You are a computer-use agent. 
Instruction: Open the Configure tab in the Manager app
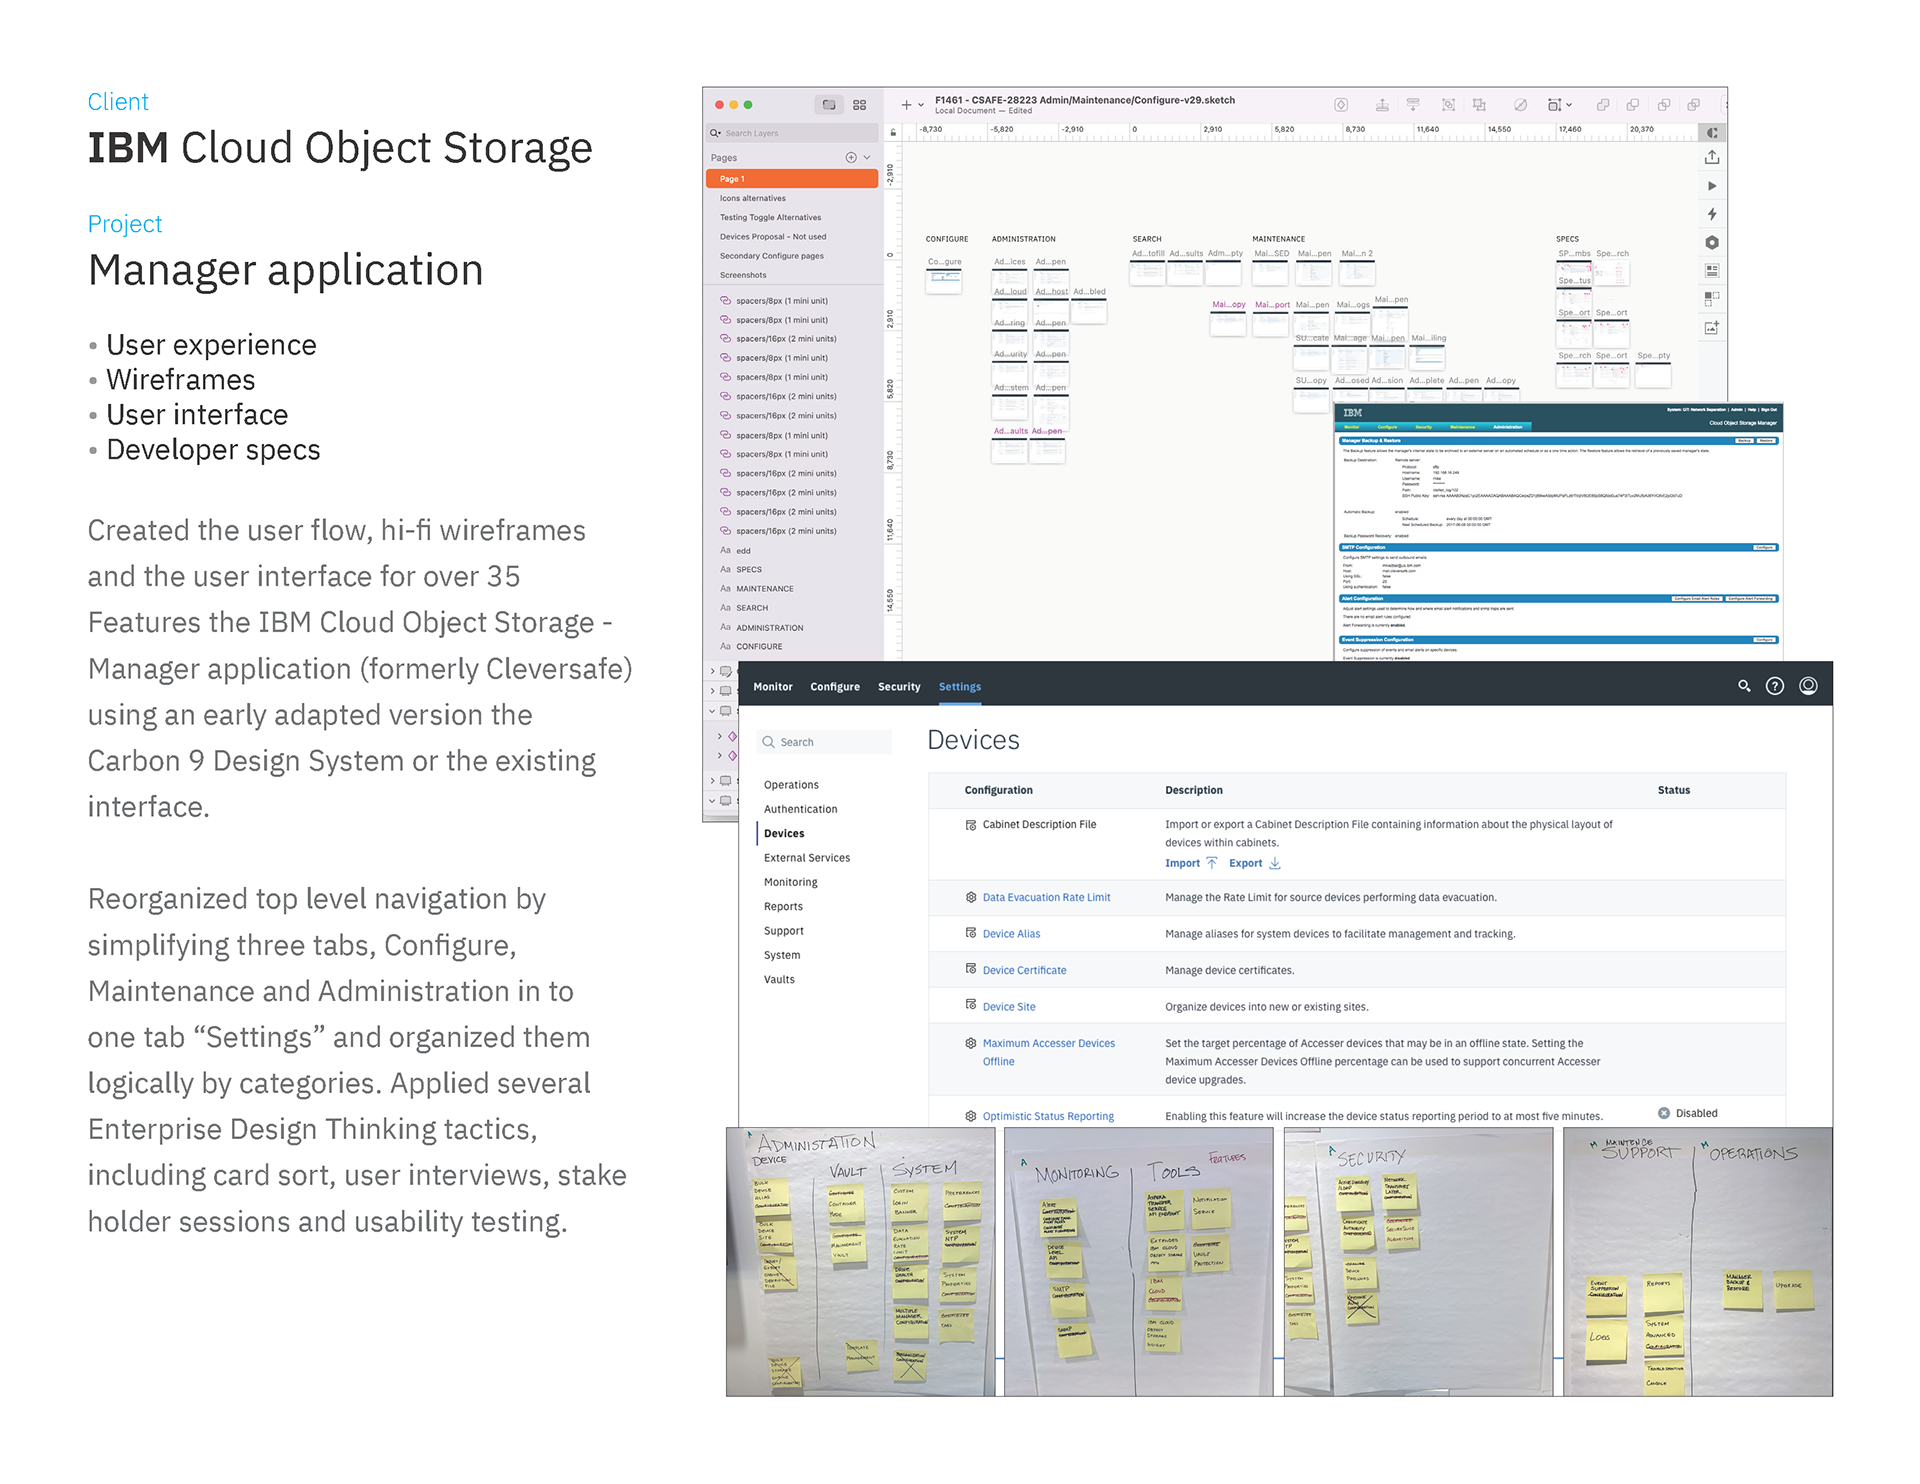coord(835,687)
